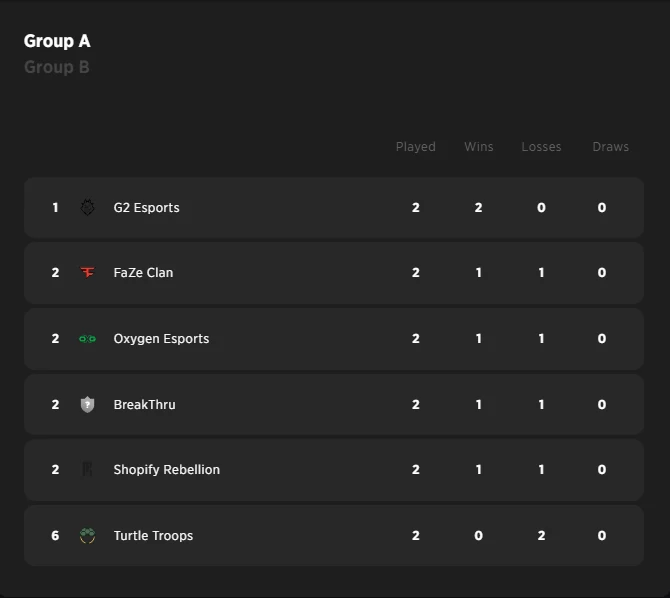Click the FaZe Clan red logo
670x598 pixels.
[88, 272]
